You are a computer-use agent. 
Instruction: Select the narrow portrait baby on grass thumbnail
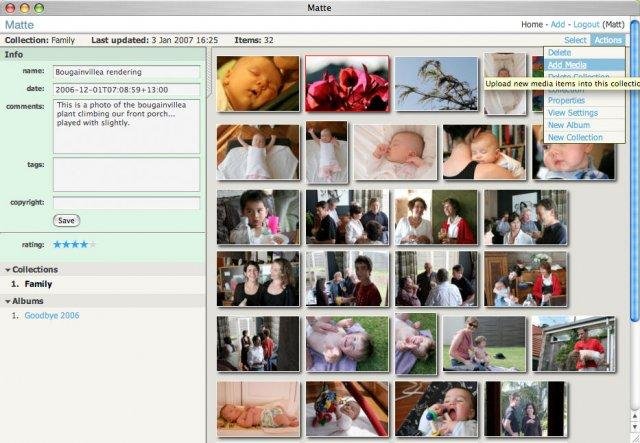tap(416, 344)
